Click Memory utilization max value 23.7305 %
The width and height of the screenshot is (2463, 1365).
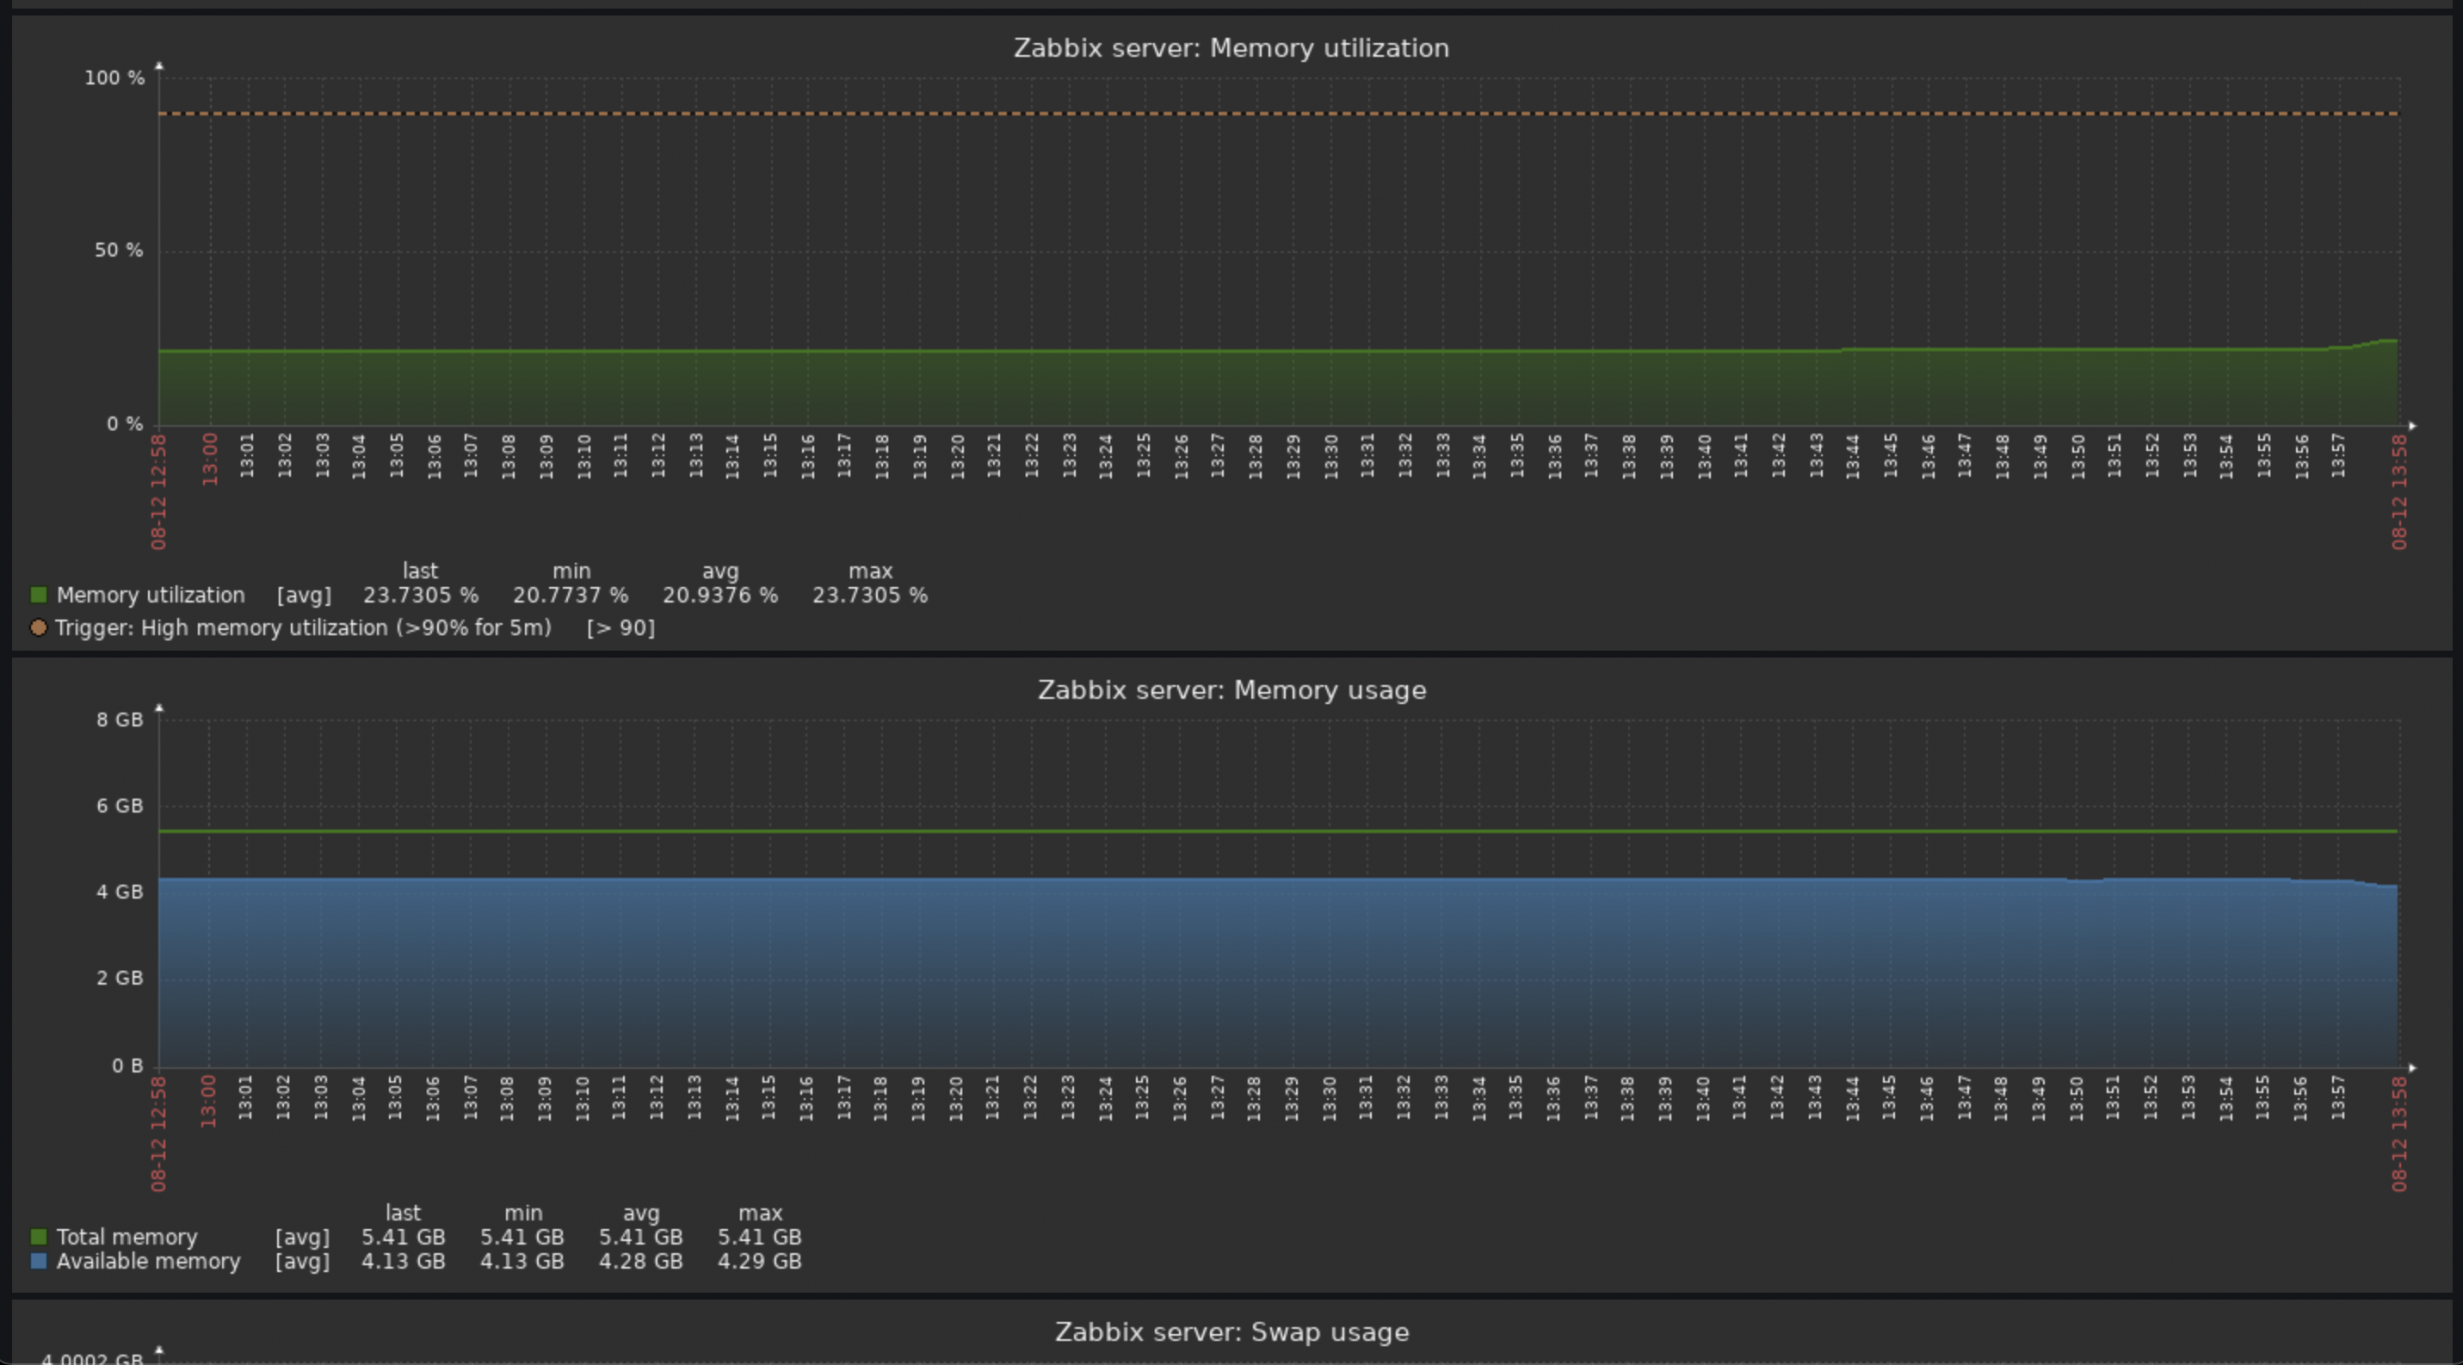869,595
